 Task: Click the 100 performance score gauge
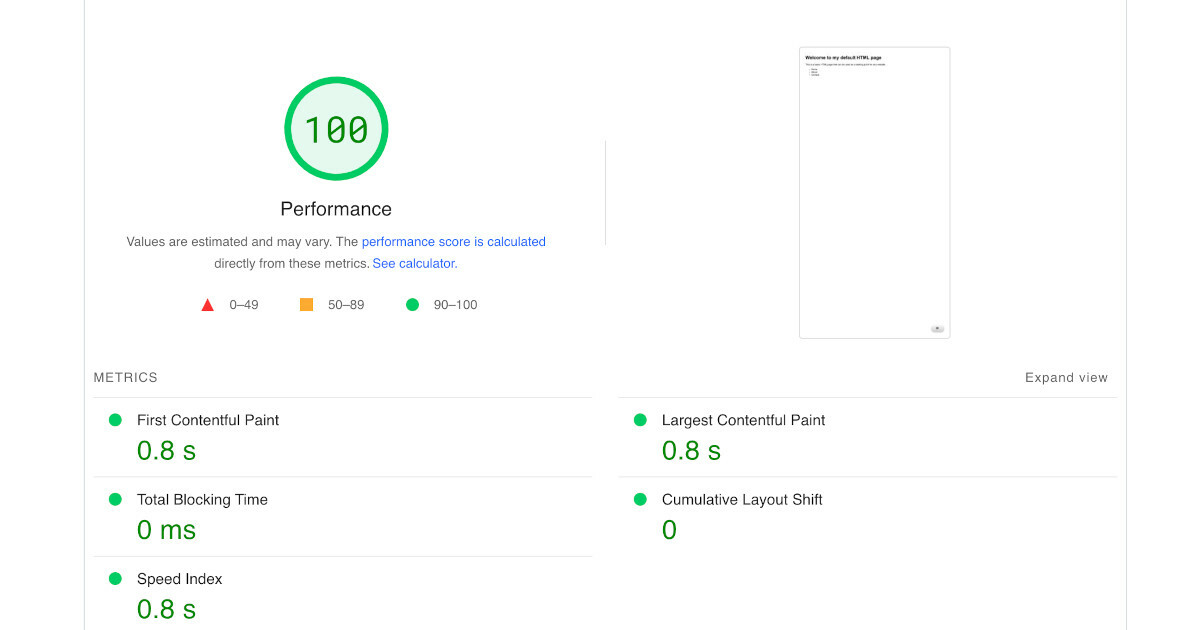[336, 128]
